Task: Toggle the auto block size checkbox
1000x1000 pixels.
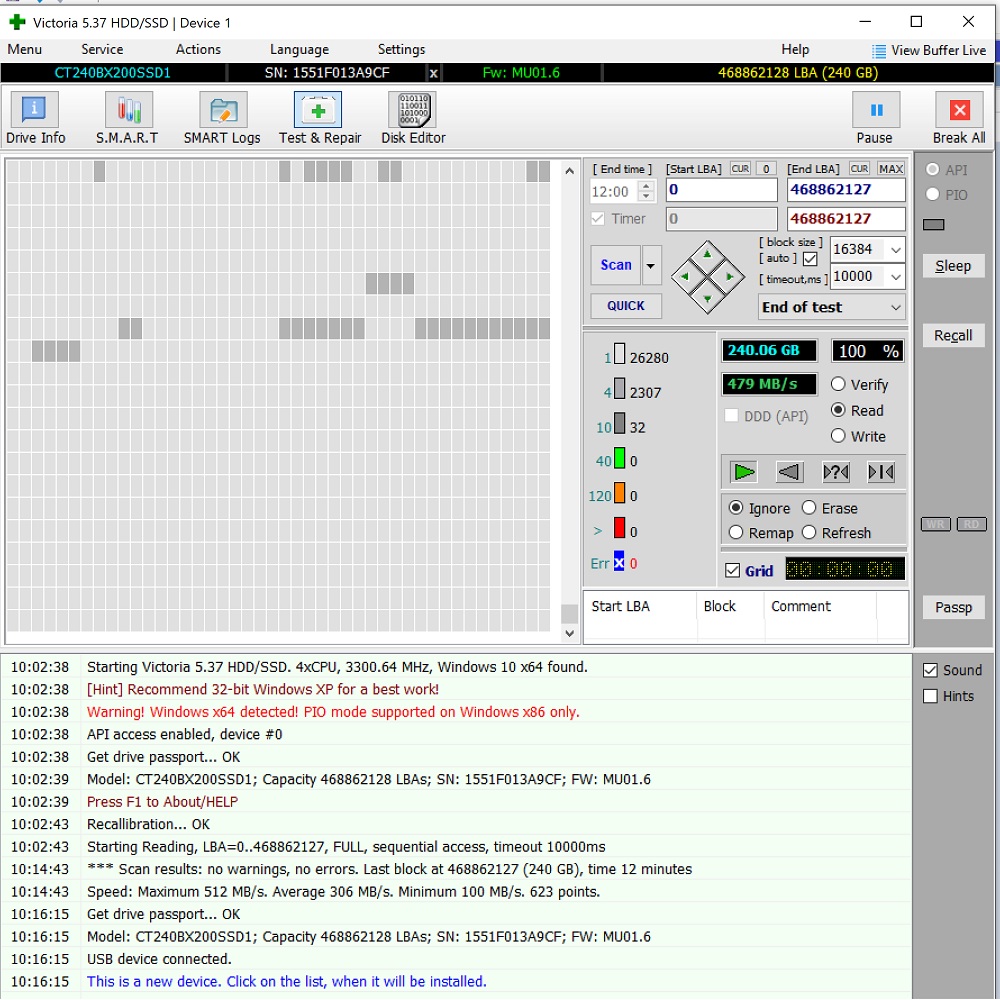Action: [810, 259]
